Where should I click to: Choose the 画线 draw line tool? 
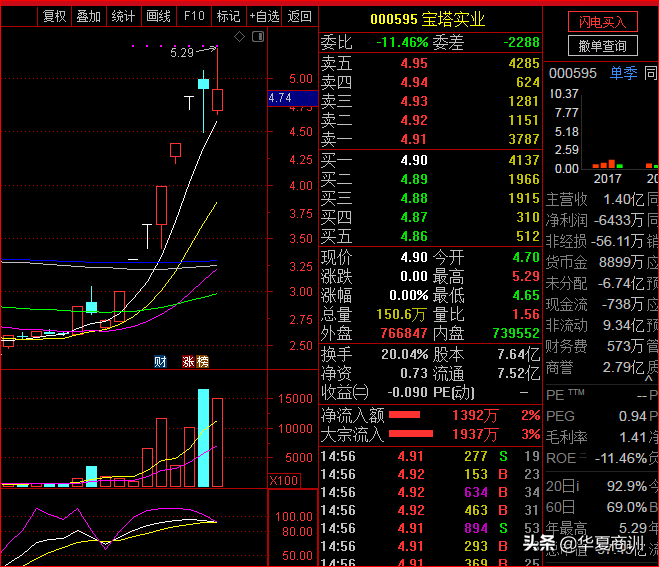pyautogui.click(x=158, y=17)
